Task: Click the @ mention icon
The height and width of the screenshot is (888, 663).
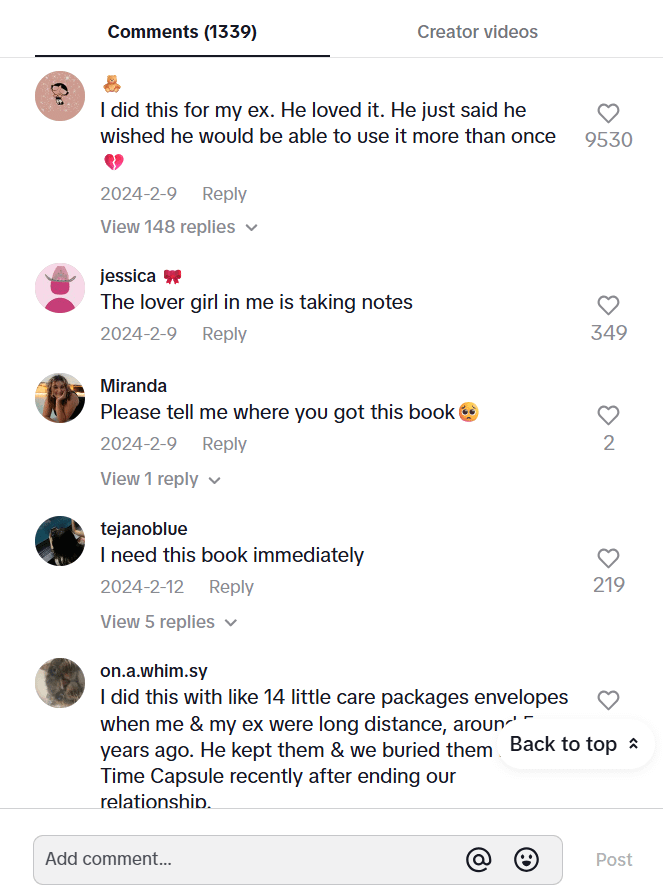Action: click(x=479, y=859)
